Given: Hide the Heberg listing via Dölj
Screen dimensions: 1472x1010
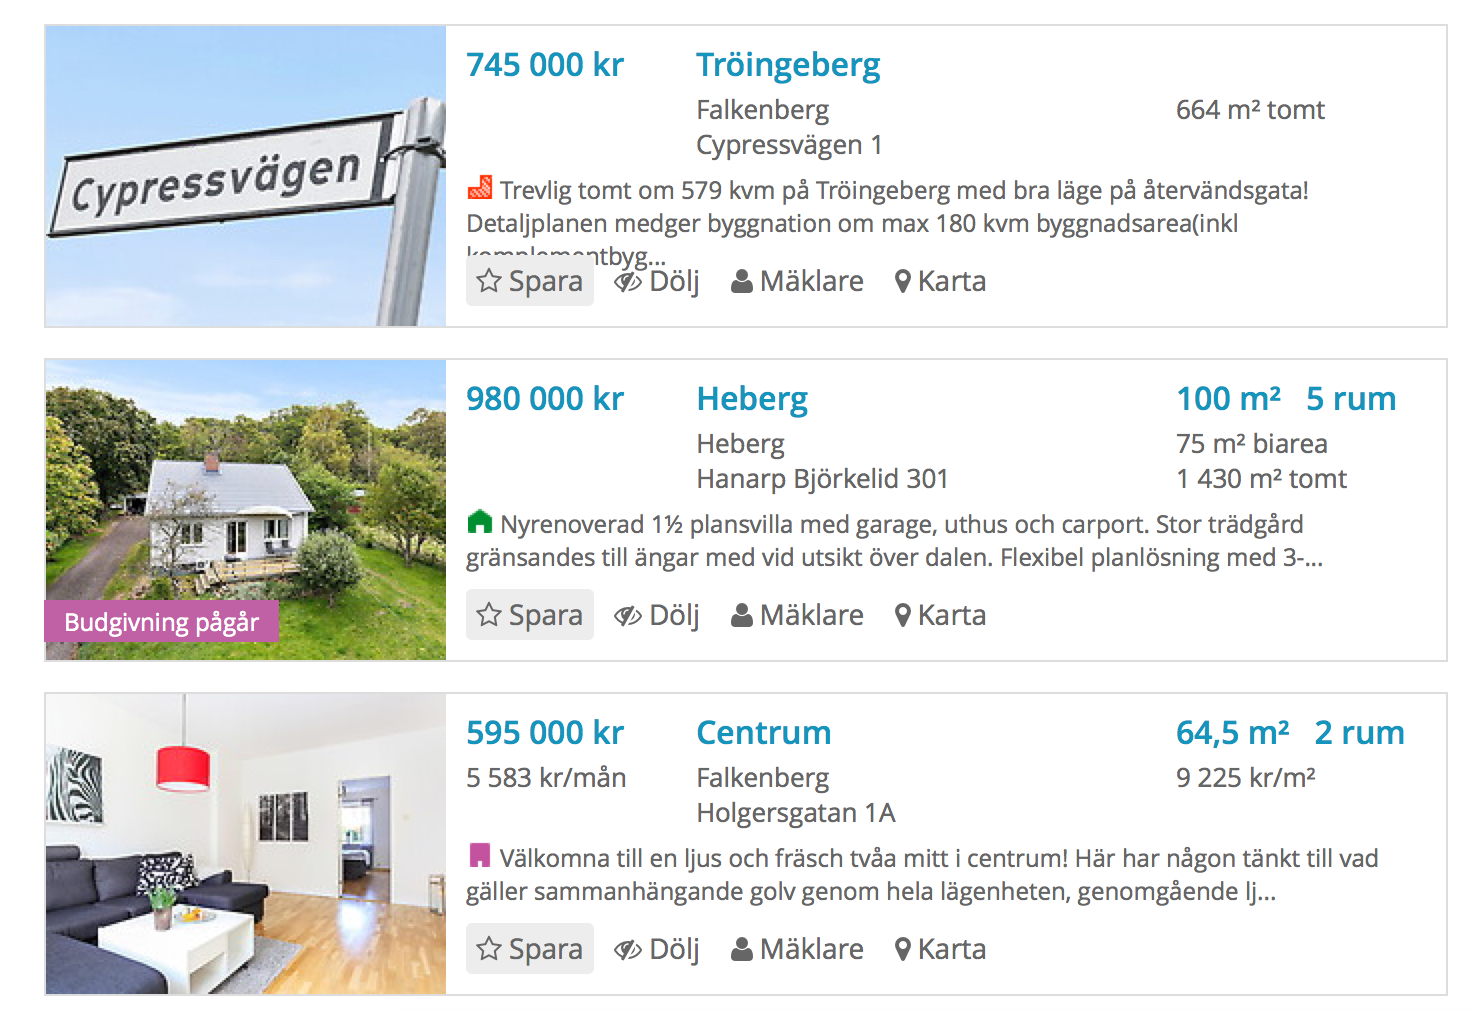Looking at the screenshot, I should click(657, 615).
